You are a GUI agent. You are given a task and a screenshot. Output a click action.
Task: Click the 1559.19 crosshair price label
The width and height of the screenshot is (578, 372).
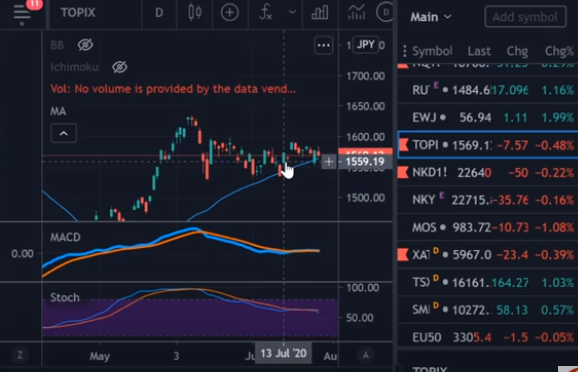(365, 161)
